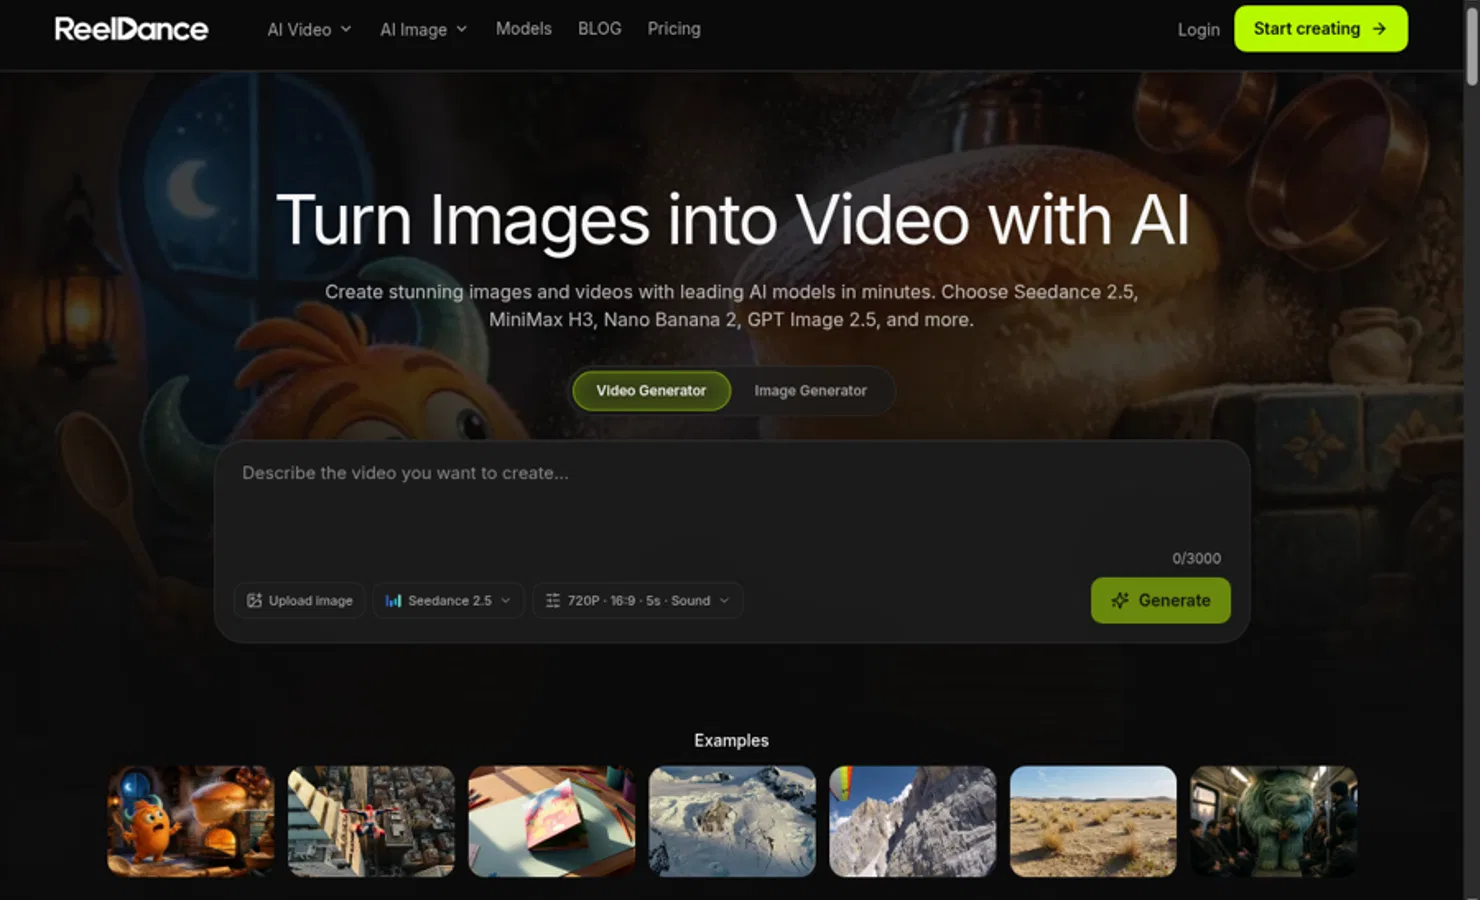Viewport: 1480px width, 900px height.
Task: Select the colorful book on desk example
Action: click(552, 821)
